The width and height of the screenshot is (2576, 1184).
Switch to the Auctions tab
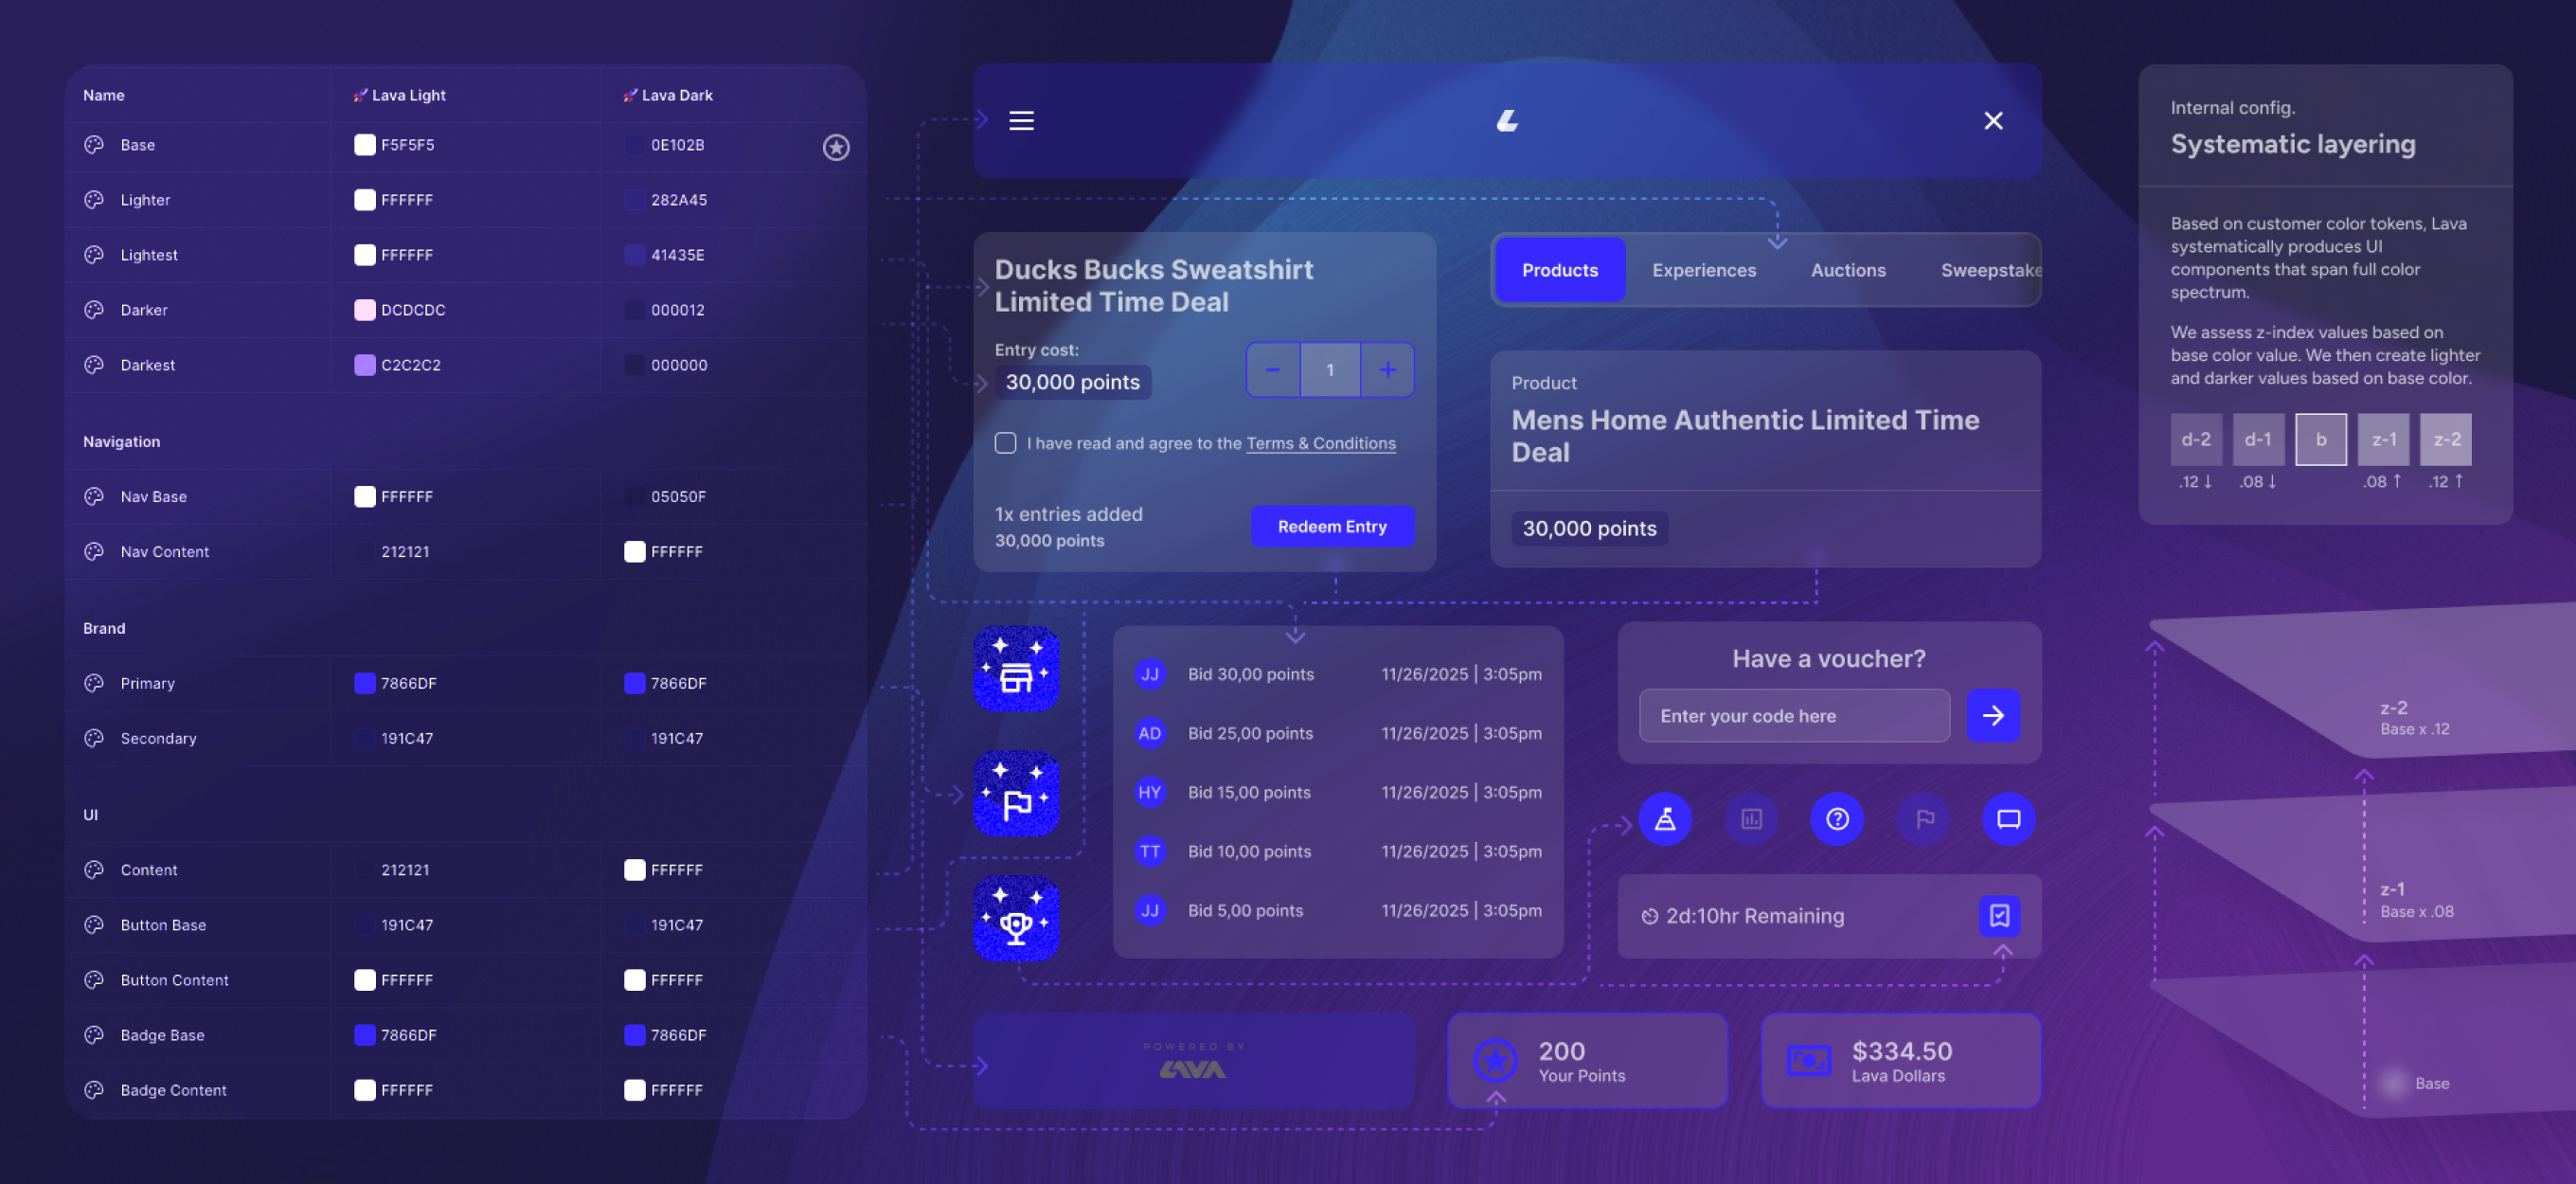pyautogui.click(x=1847, y=270)
